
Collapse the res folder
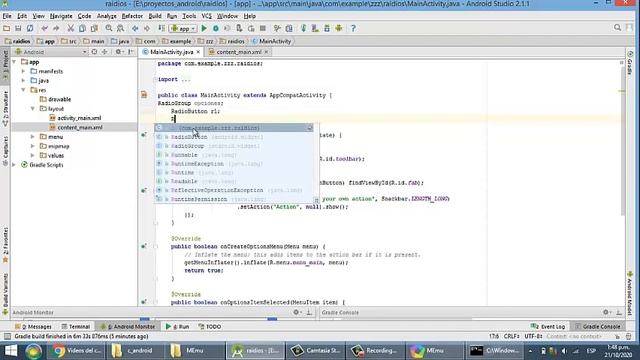pyautogui.click(x=24, y=90)
